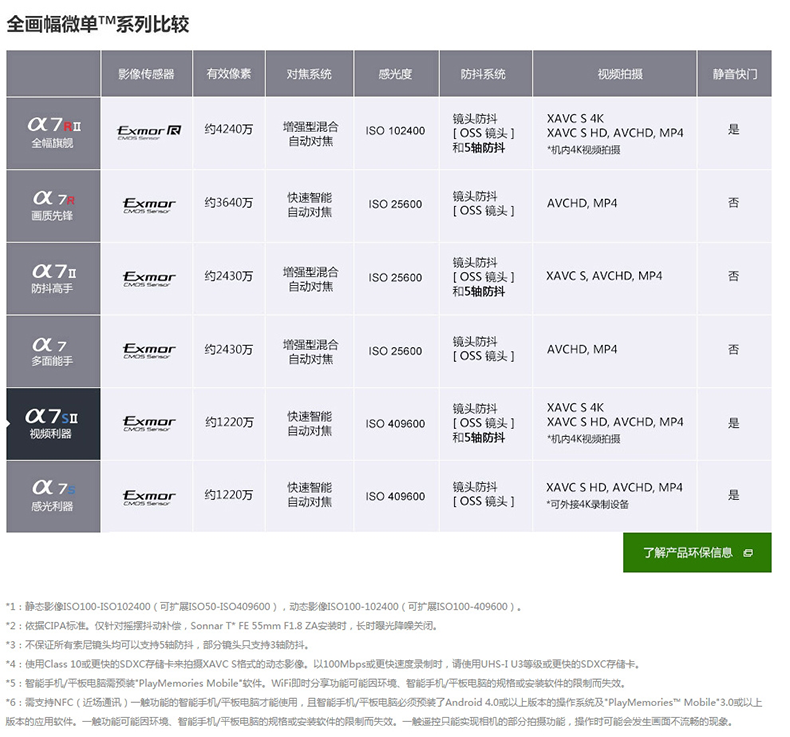Click 是 silent shutter in the α7S row

tap(734, 495)
